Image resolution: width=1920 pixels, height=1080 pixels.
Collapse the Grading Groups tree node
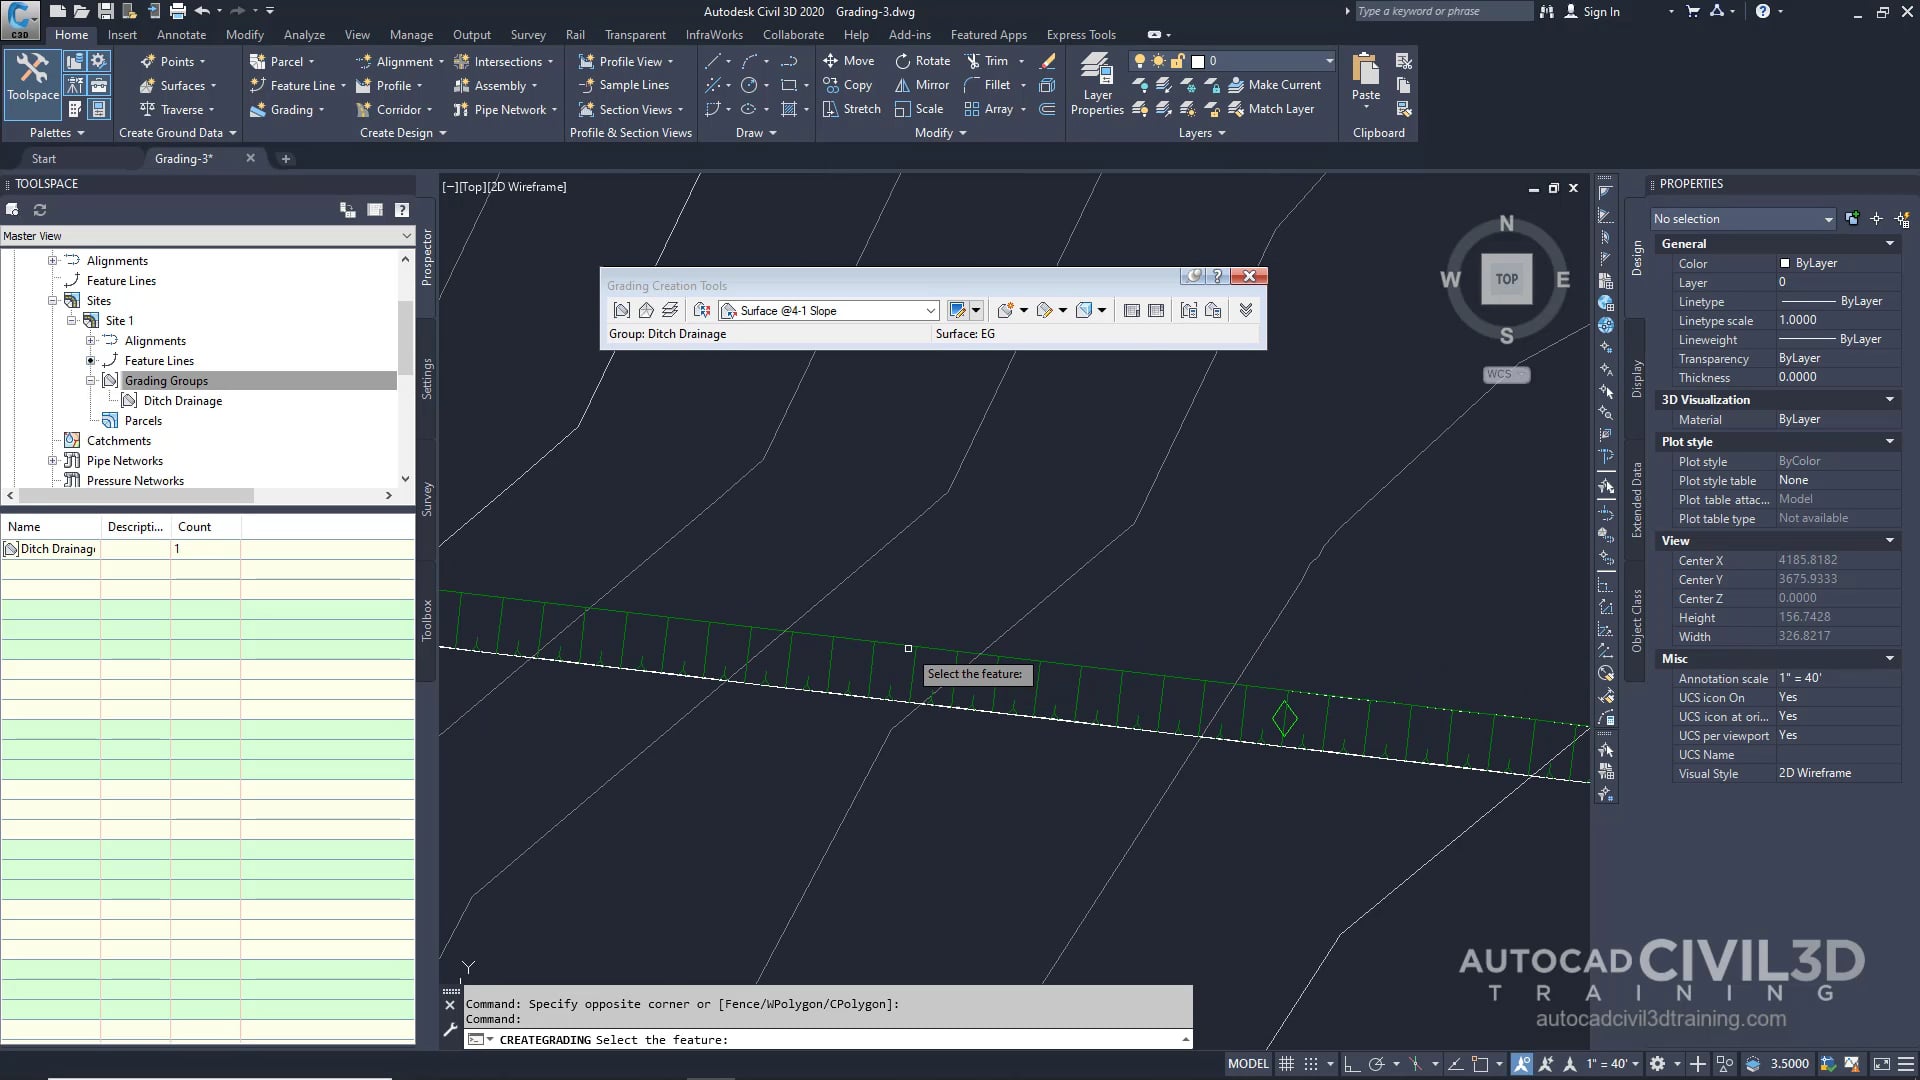91,381
